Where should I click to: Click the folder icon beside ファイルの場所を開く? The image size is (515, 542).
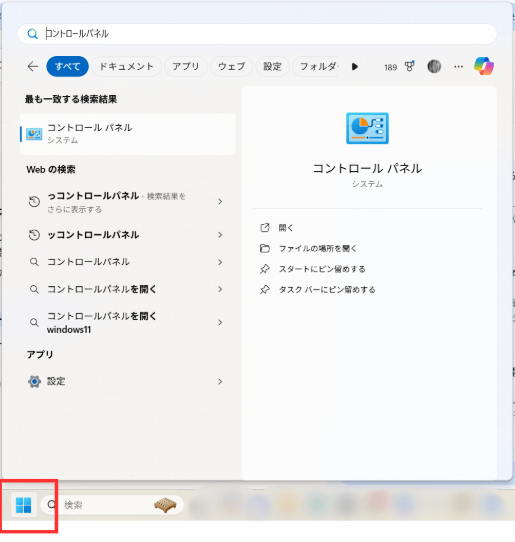[x=265, y=248]
